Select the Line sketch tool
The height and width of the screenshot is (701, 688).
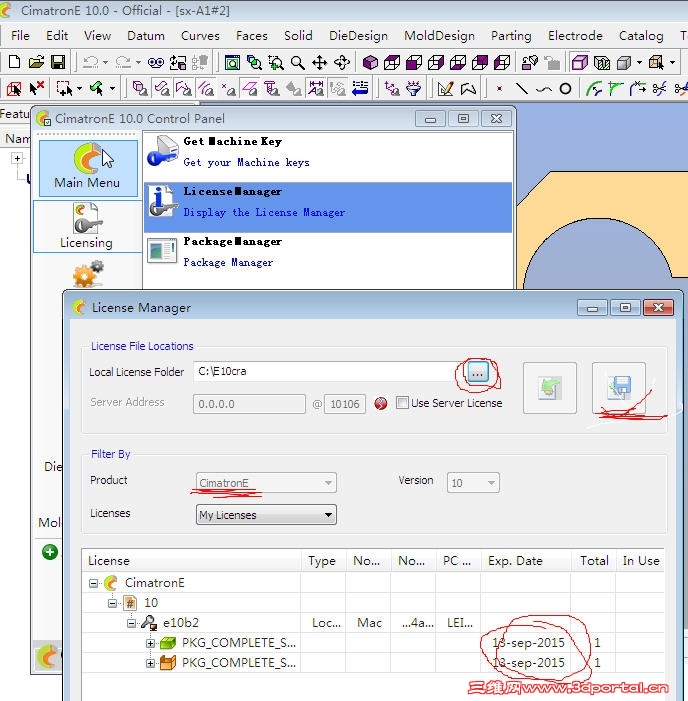click(521, 89)
